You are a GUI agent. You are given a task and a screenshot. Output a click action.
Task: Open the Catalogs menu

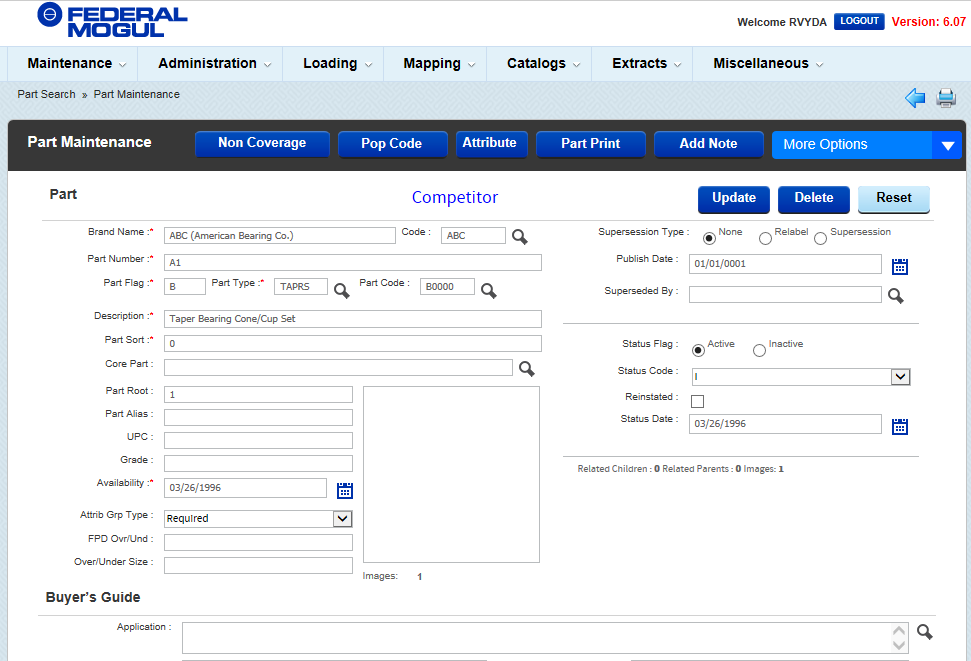click(544, 64)
